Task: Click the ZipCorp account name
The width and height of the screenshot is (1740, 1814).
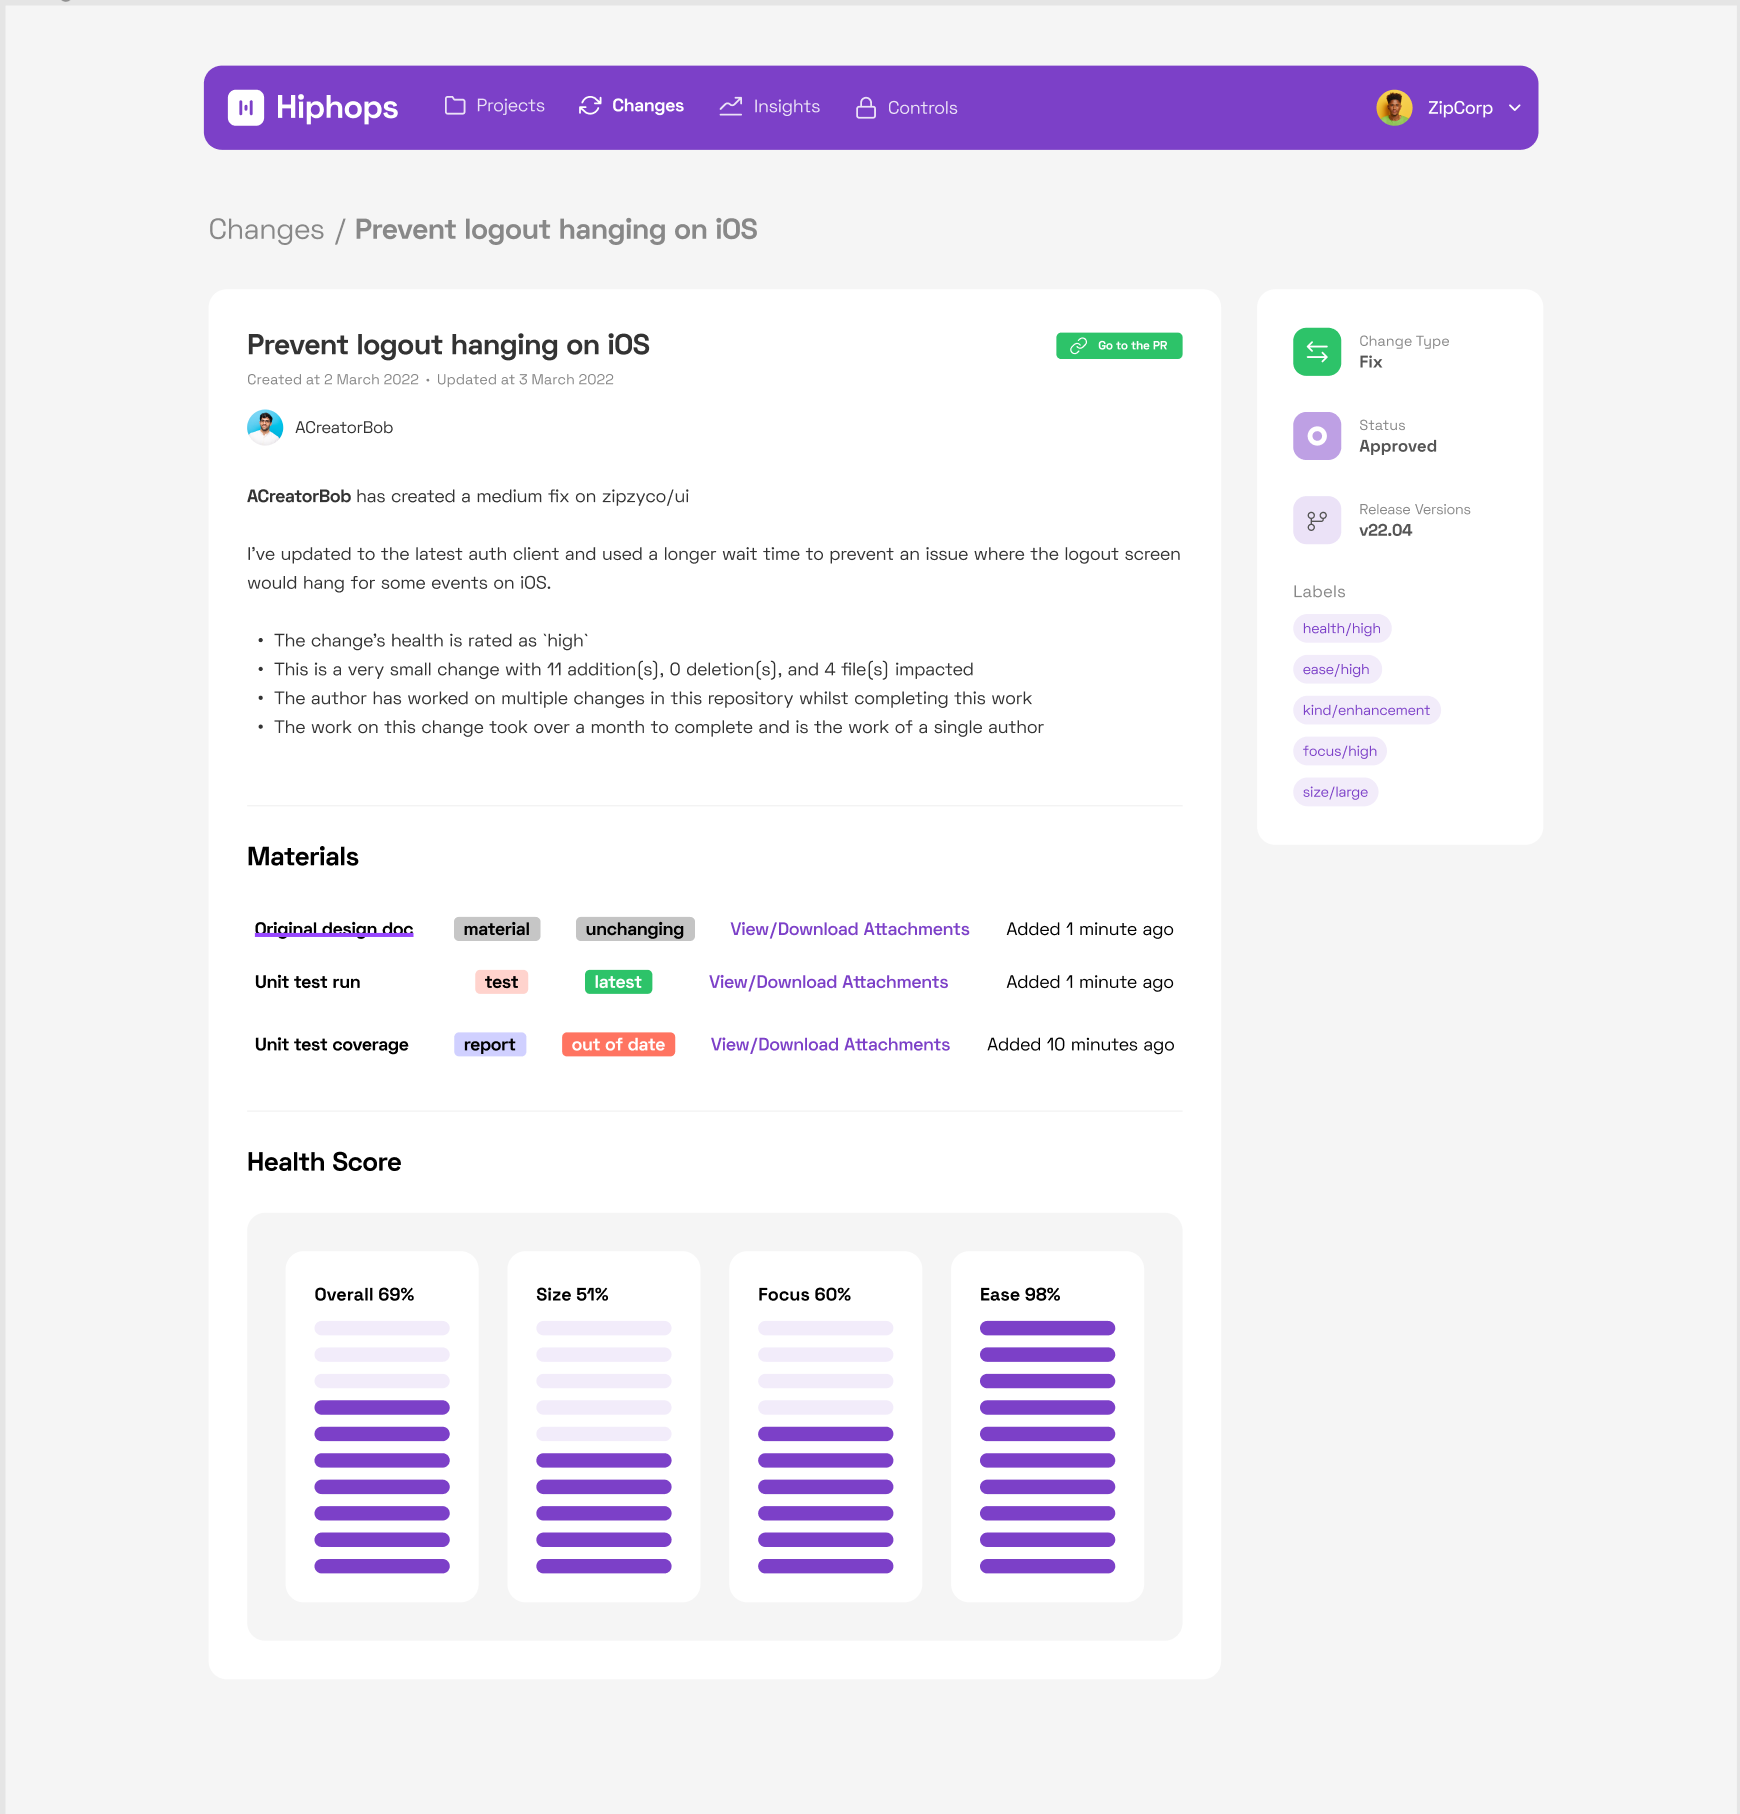Action: point(1460,108)
